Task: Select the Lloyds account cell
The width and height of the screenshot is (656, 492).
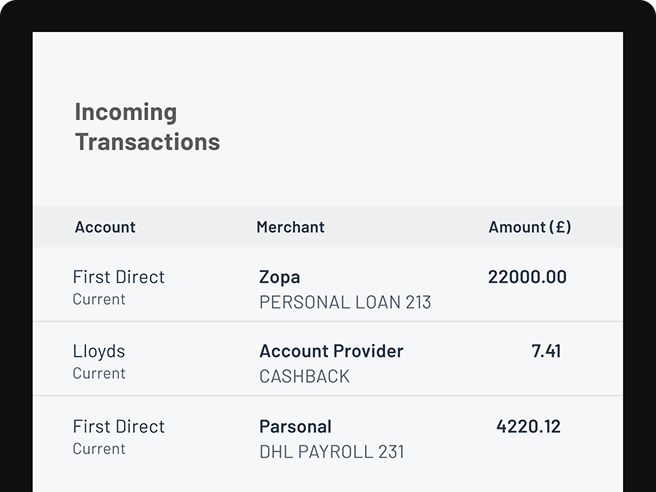Action: pyautogui.click(x=99, y=351)
